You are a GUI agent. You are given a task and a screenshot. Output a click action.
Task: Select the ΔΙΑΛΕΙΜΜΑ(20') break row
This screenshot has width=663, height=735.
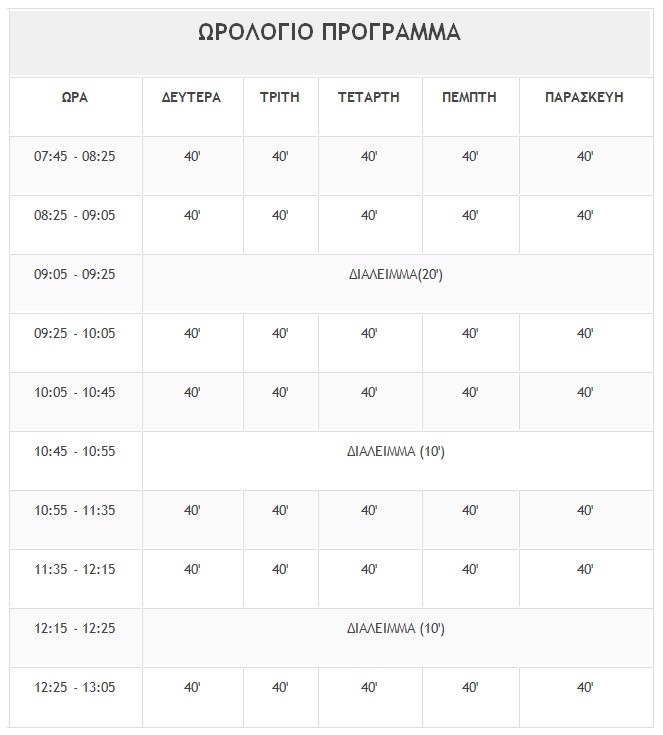395,275
